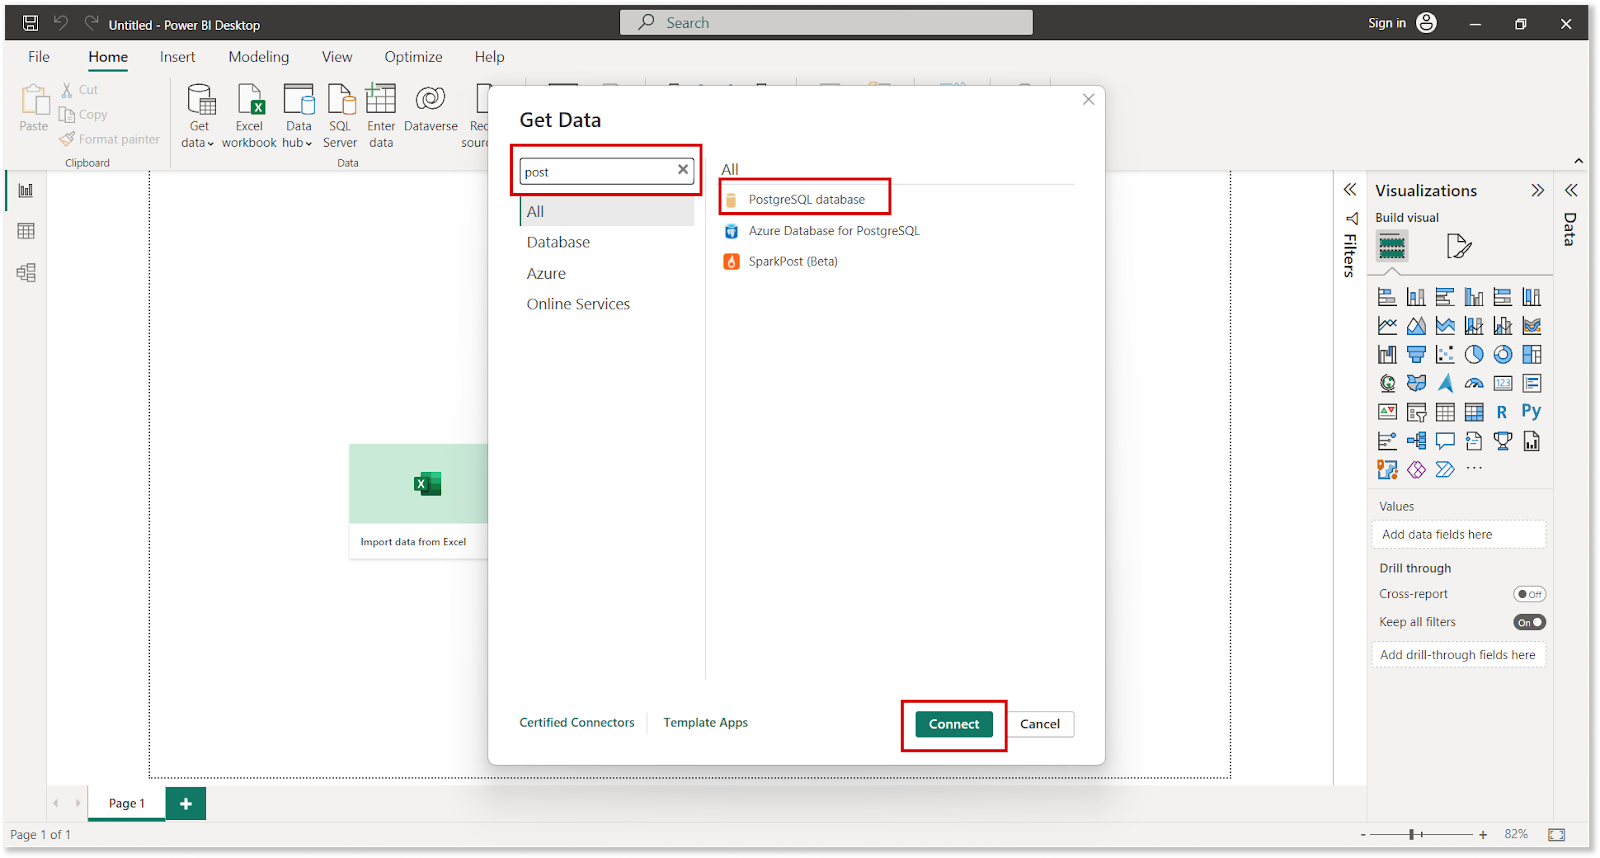The width and height of the screenshot is (1600, 858).
Task: Open the File menu
Action: pyautogui.click(x=39, y=57)
